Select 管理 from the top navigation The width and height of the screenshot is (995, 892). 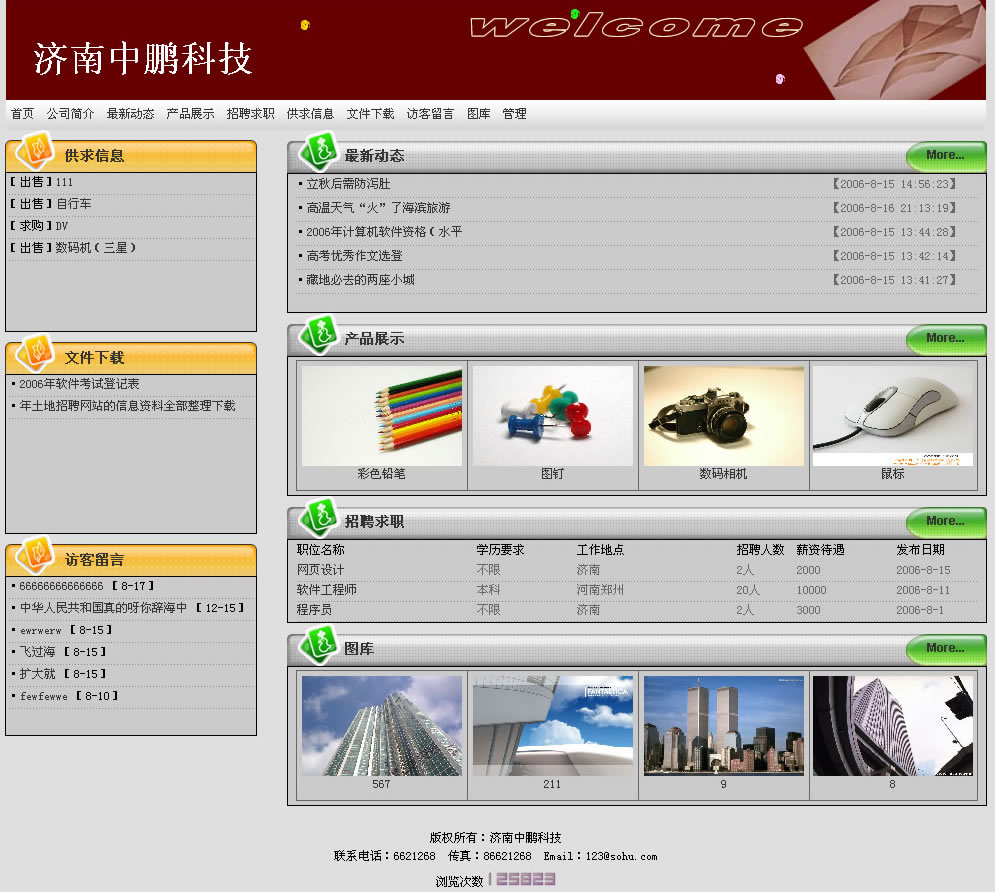514,114
